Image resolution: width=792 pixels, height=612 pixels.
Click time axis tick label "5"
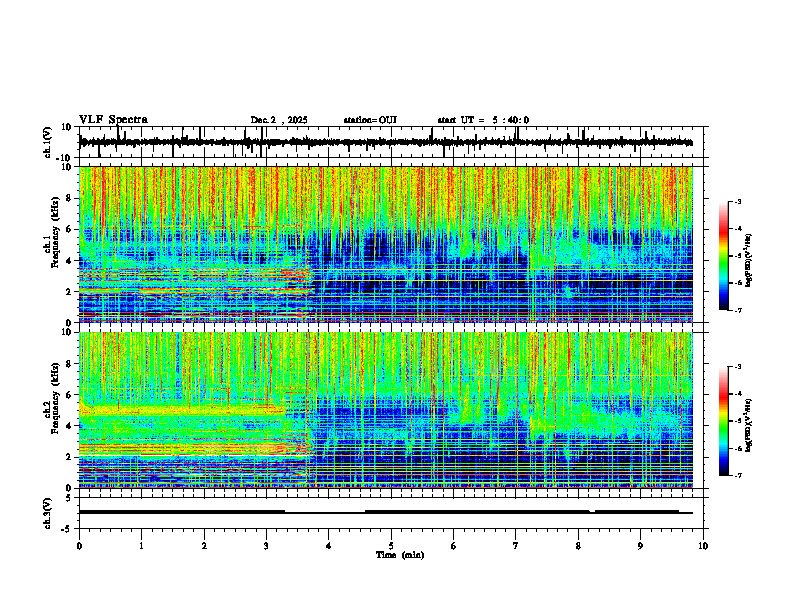[391, 546]
